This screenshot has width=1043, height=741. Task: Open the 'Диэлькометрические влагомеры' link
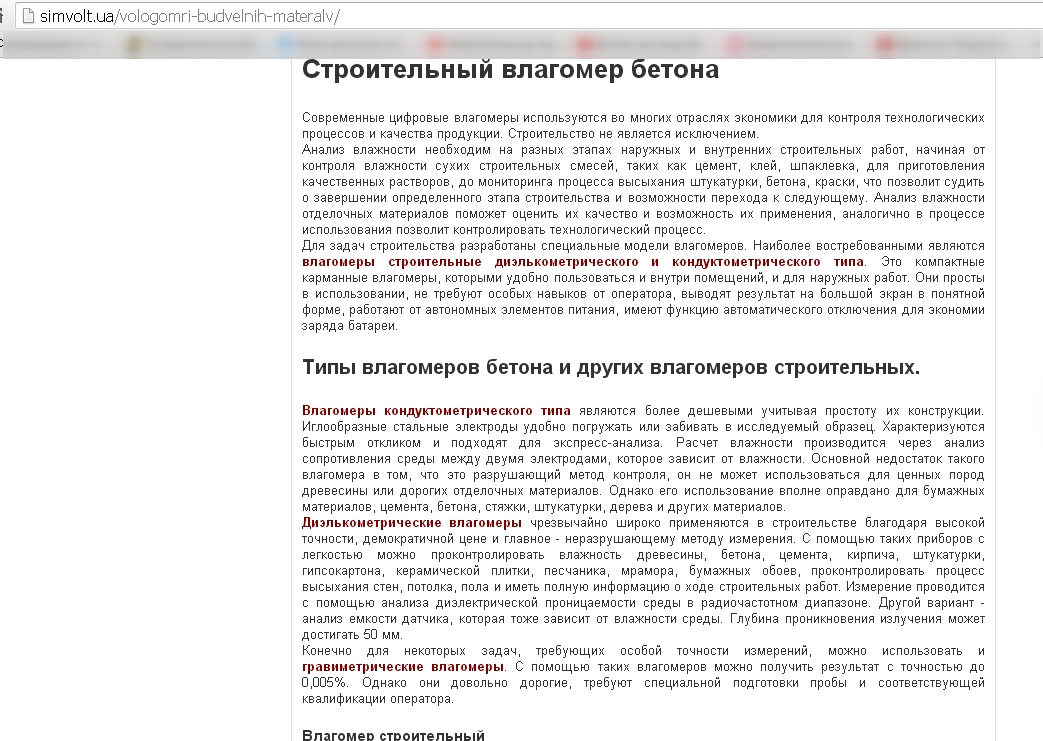pyautogui.click(x=412, y=523)
